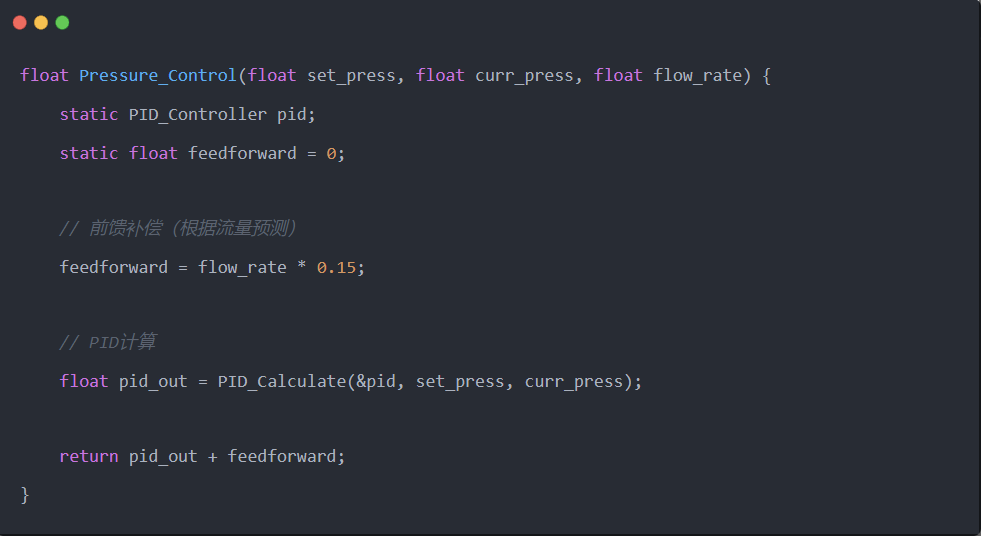Screen dimensions: 981x536
Task: Click the set_press parameter in function signature
Action: pyautogui.click(x=350, y=76)
